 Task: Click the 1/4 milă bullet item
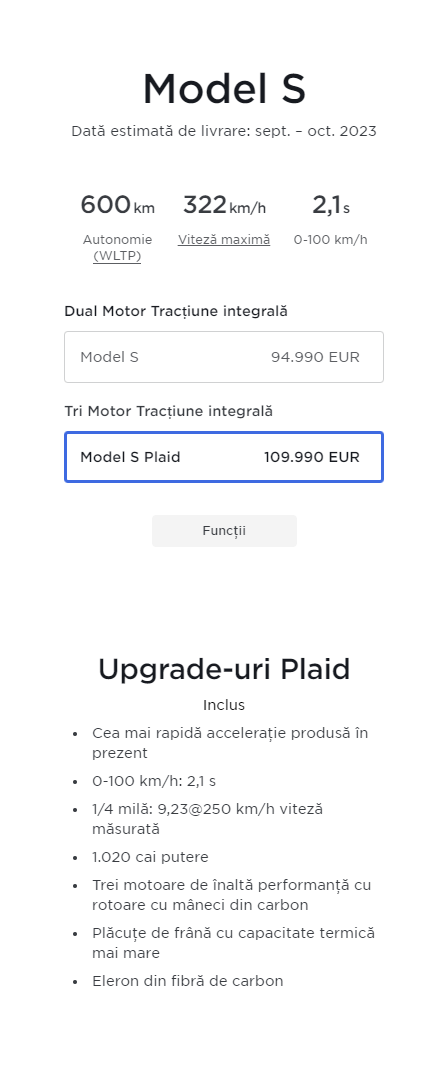(x=208, y=819)
